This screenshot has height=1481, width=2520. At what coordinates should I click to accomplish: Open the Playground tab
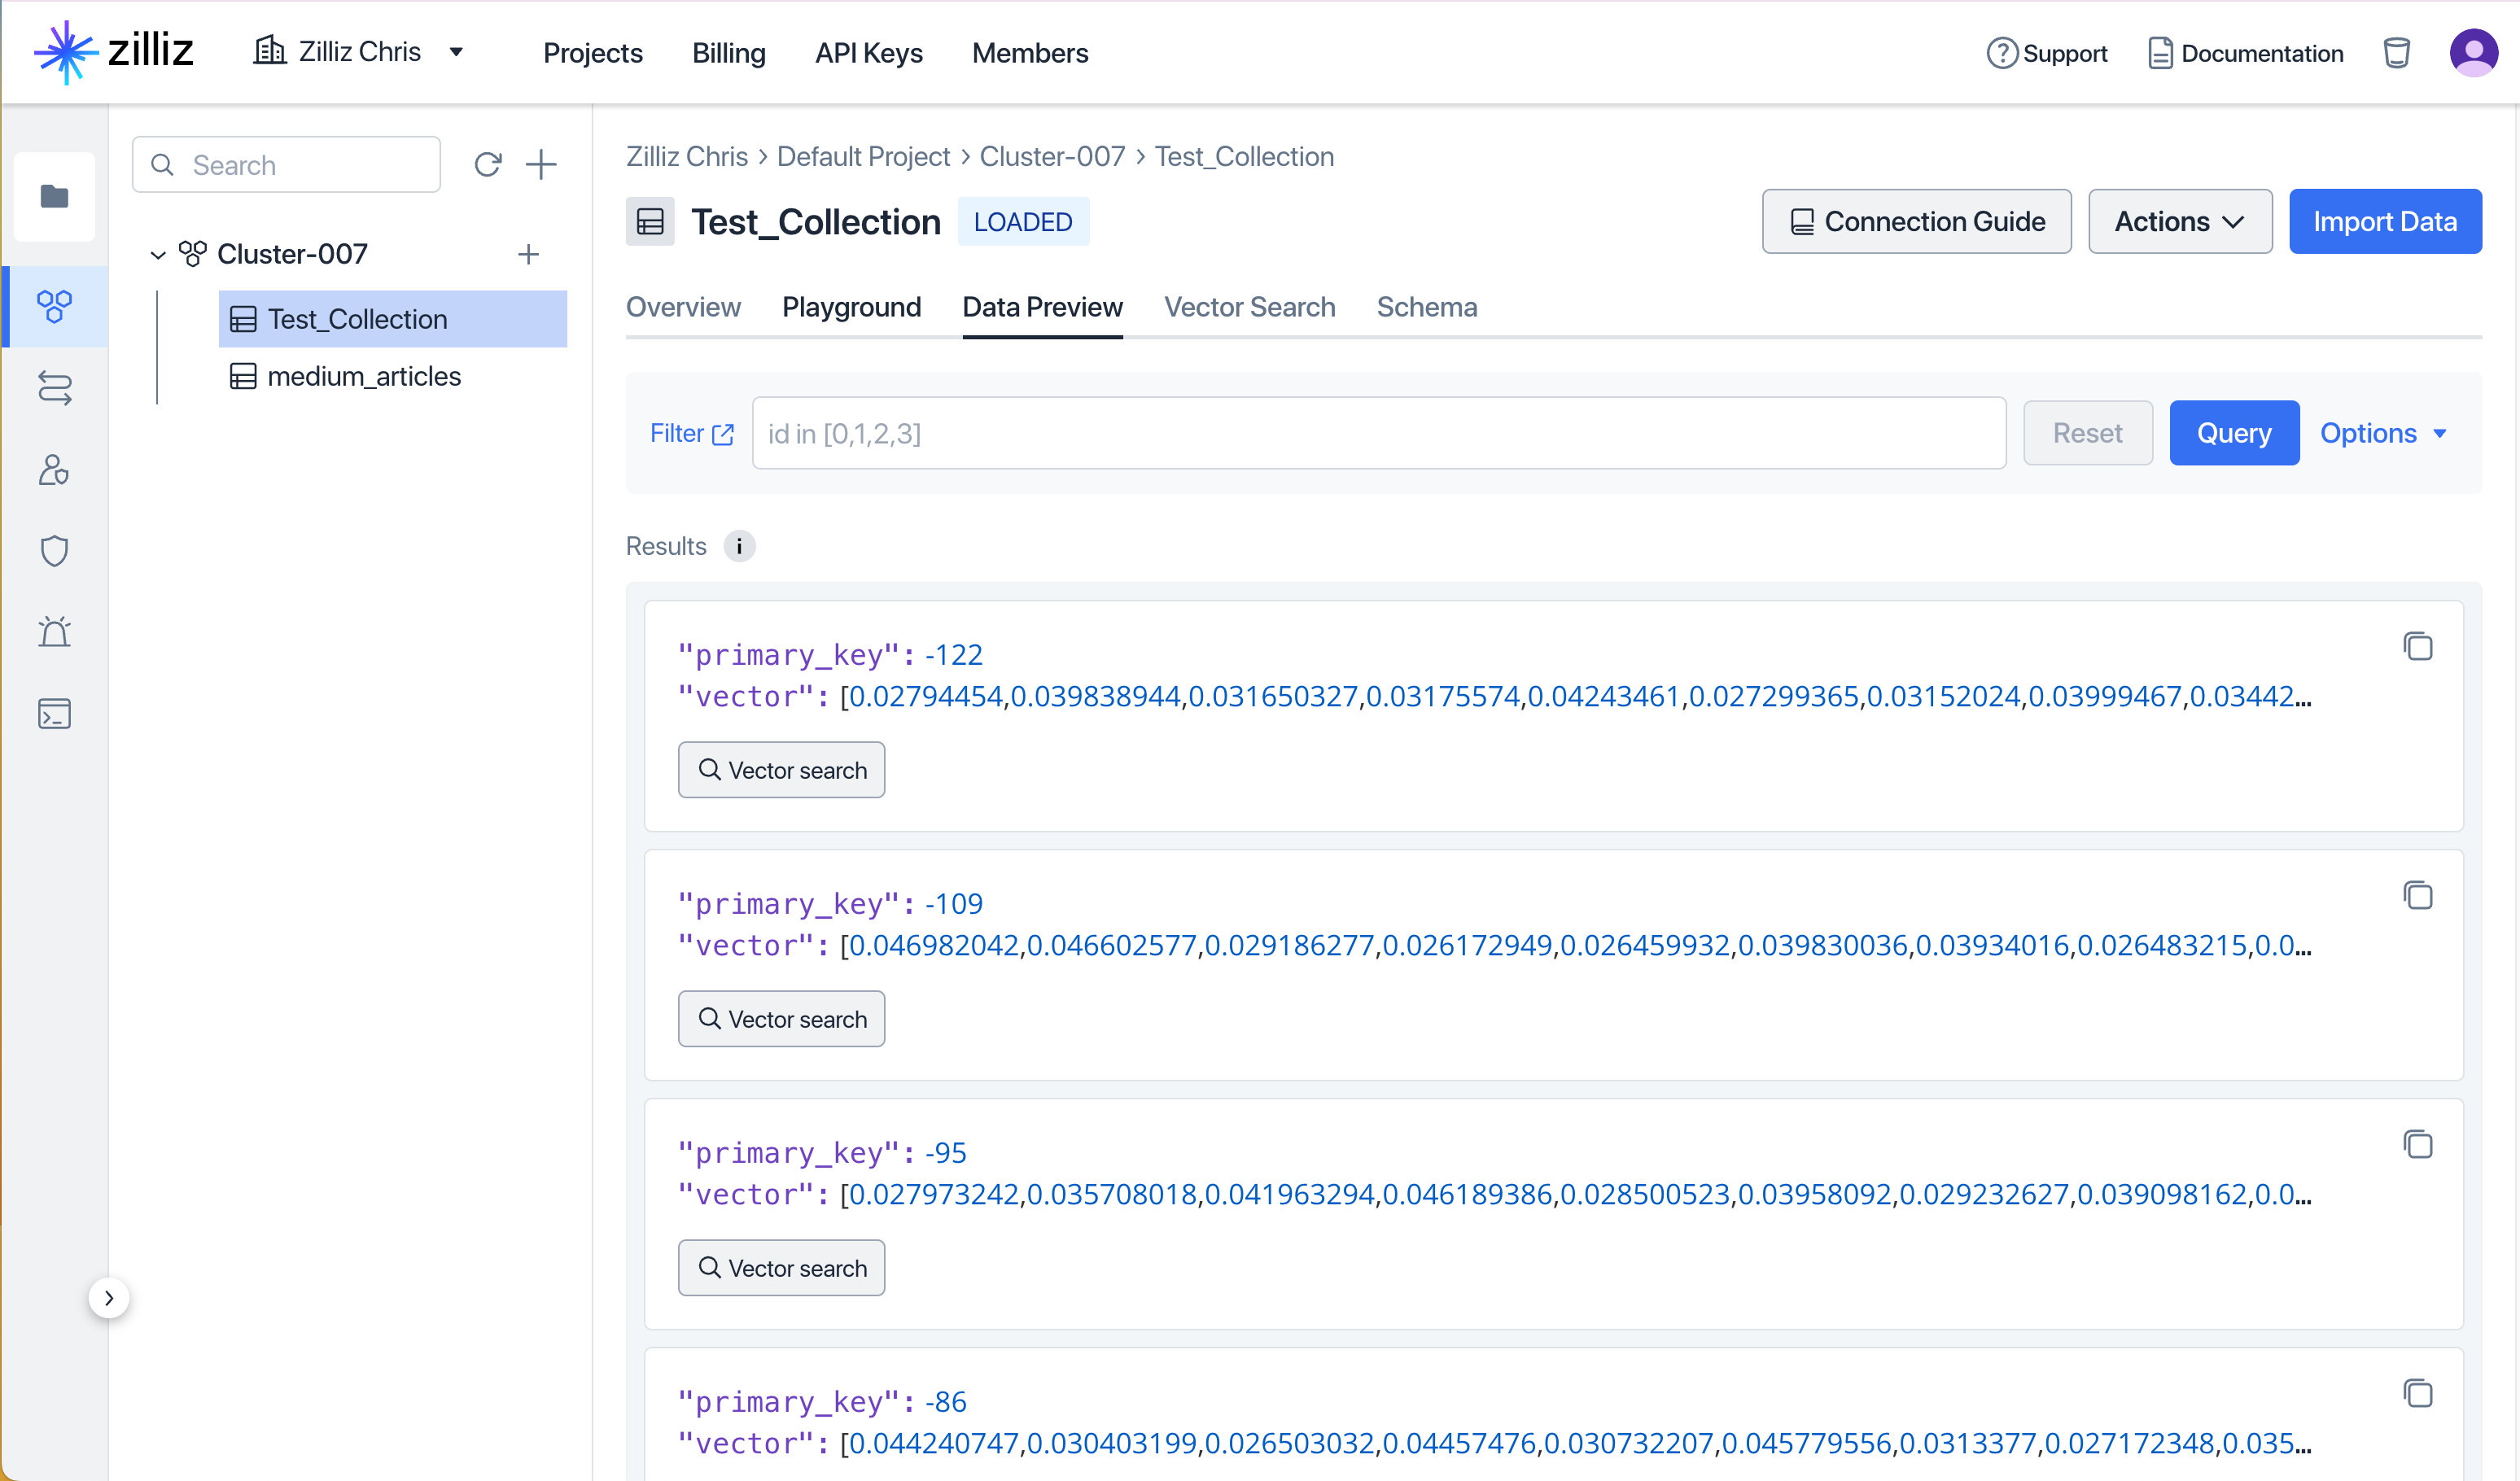(x=851, y=307)
